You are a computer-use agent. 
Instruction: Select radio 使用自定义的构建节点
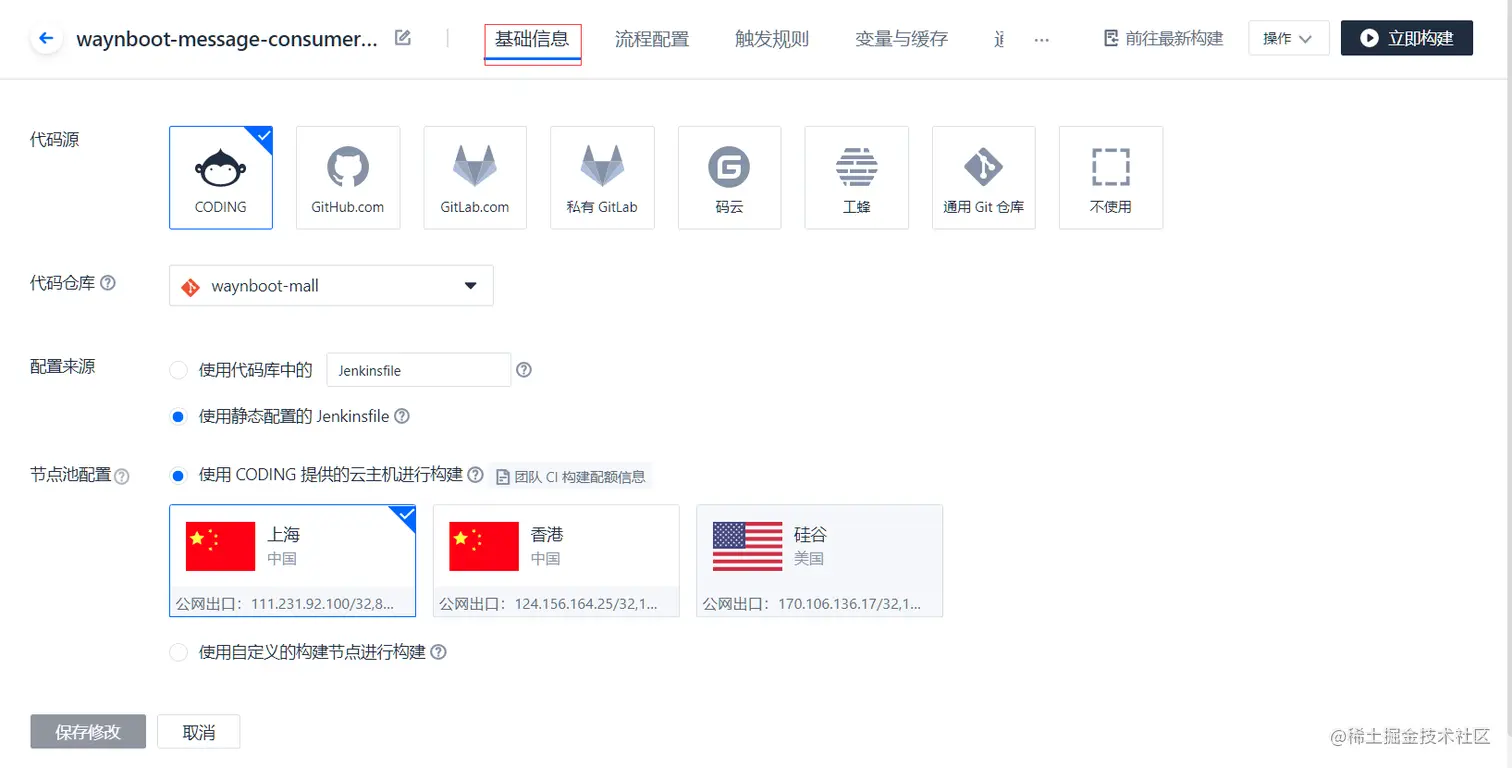pyautogui.click(x=178, y=652)
